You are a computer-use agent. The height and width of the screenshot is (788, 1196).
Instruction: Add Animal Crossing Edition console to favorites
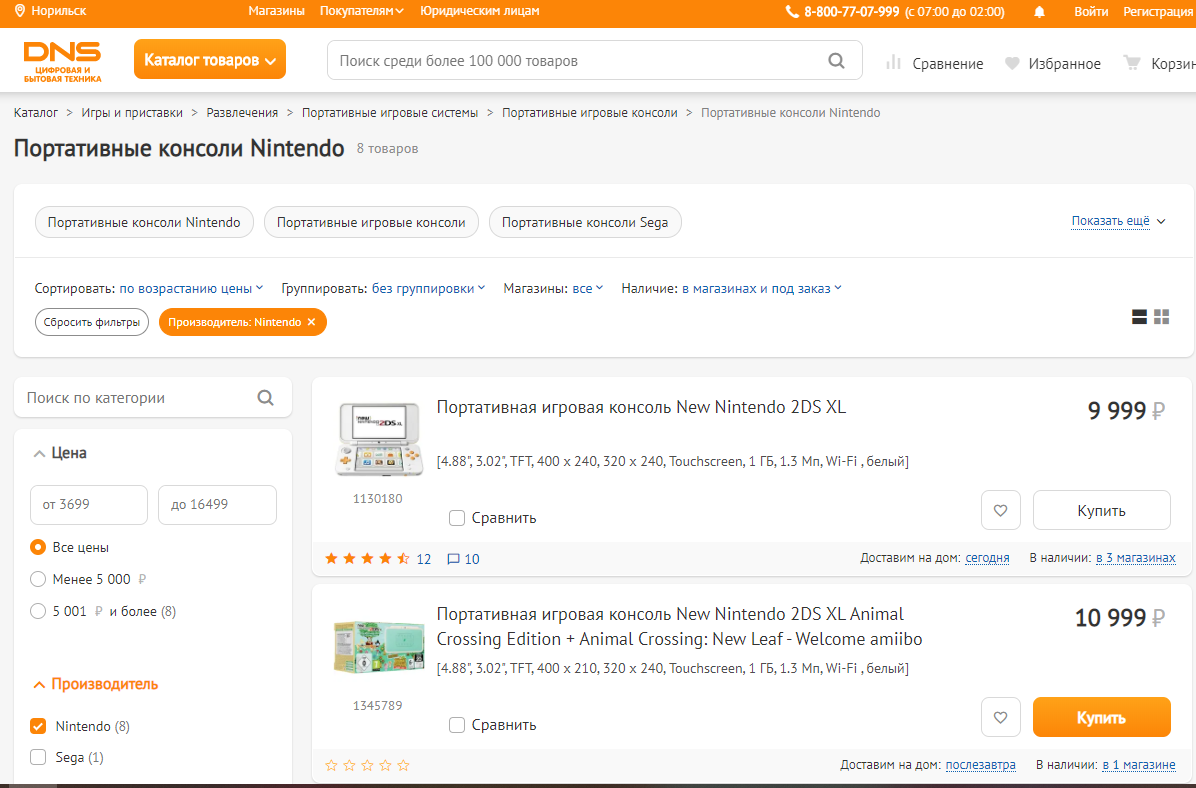pyautogui.click(x=1001, y=717)
